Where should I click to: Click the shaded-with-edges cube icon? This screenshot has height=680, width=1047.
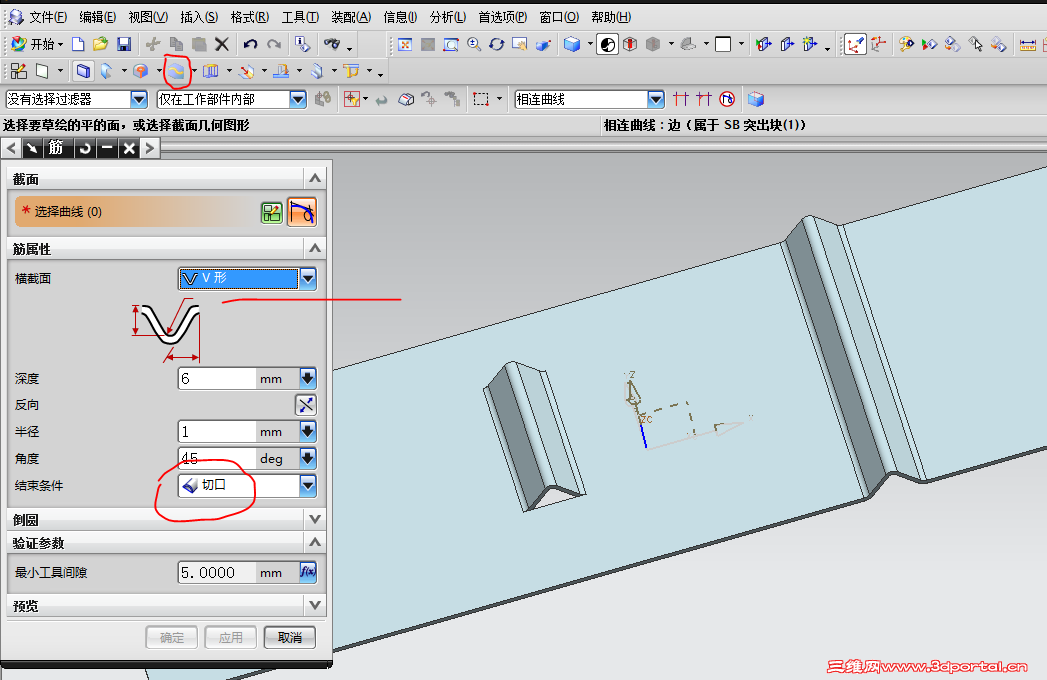pyautogui.click(x=572, y=44)
